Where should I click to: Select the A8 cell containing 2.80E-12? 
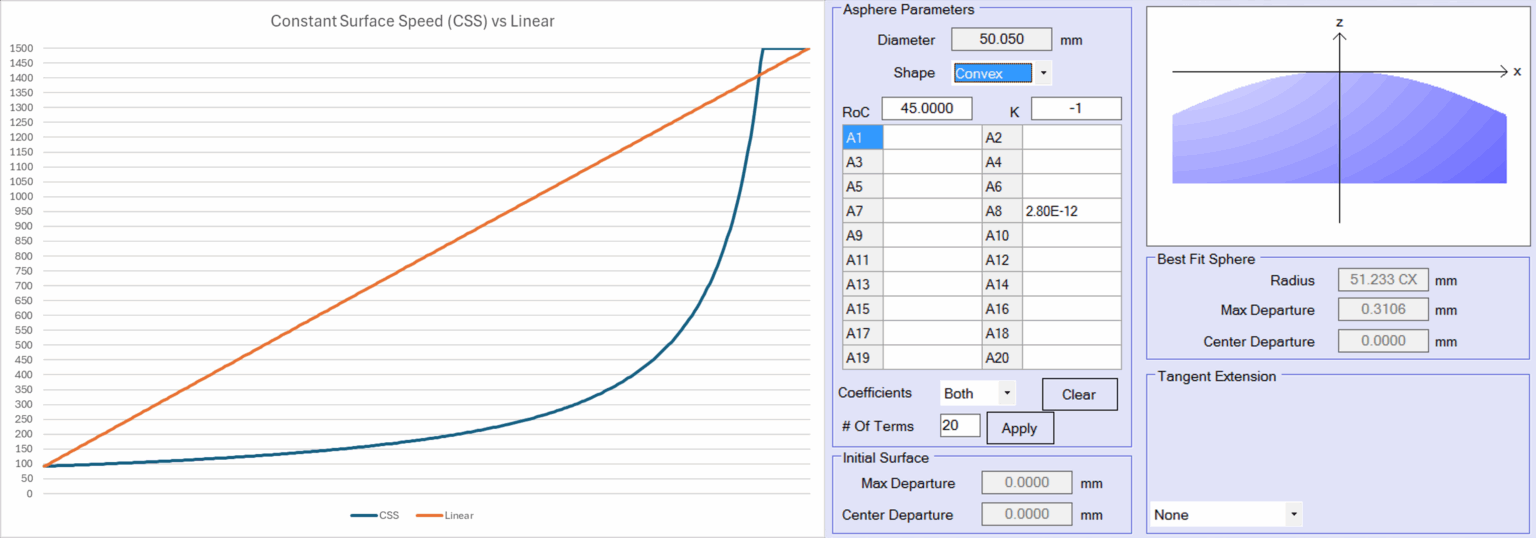pos(1071,211)
